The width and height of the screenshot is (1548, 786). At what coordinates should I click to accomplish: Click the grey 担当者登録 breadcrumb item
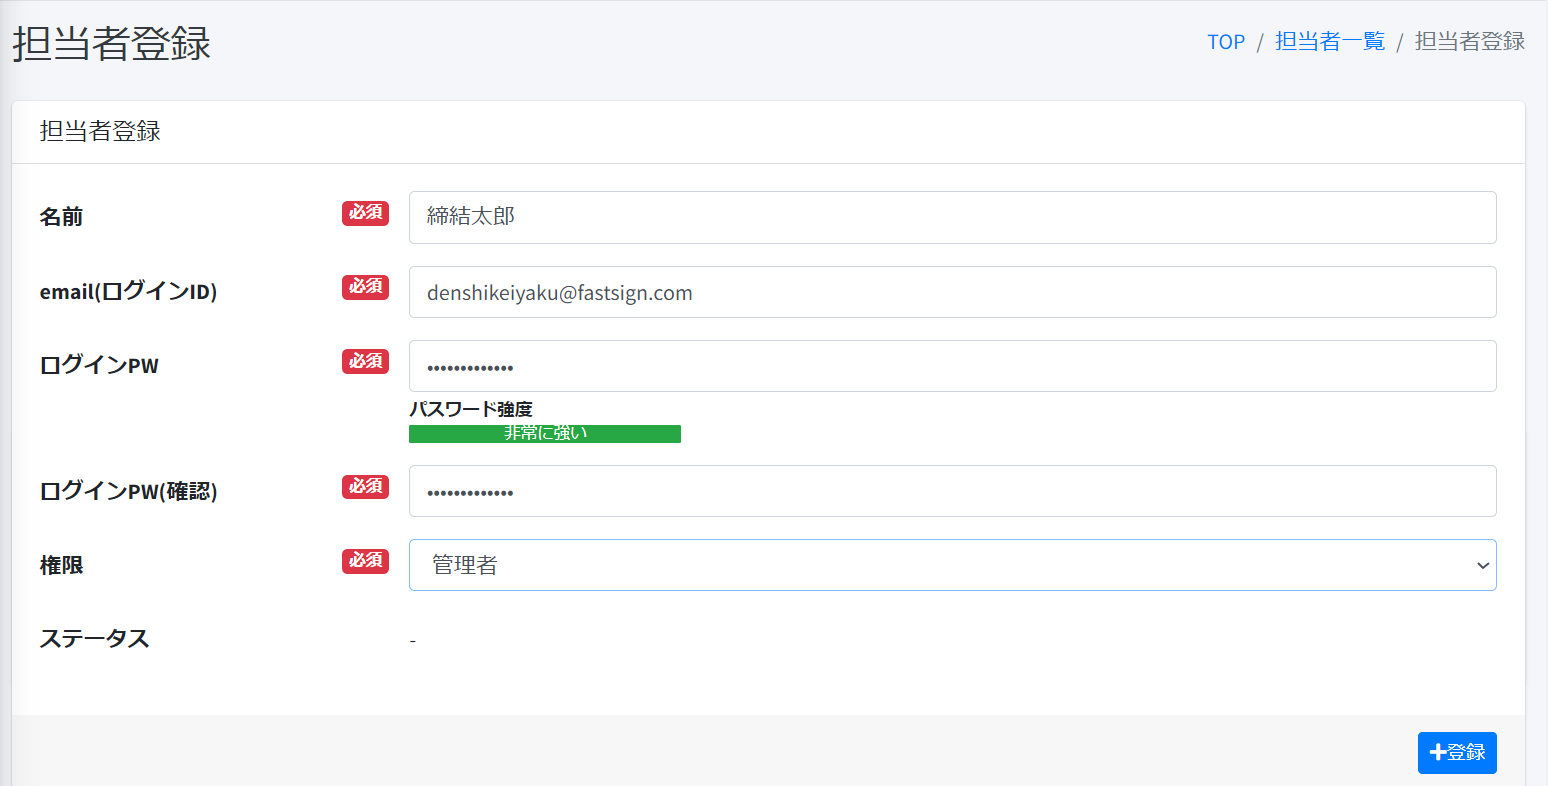tap(1469, 42)
